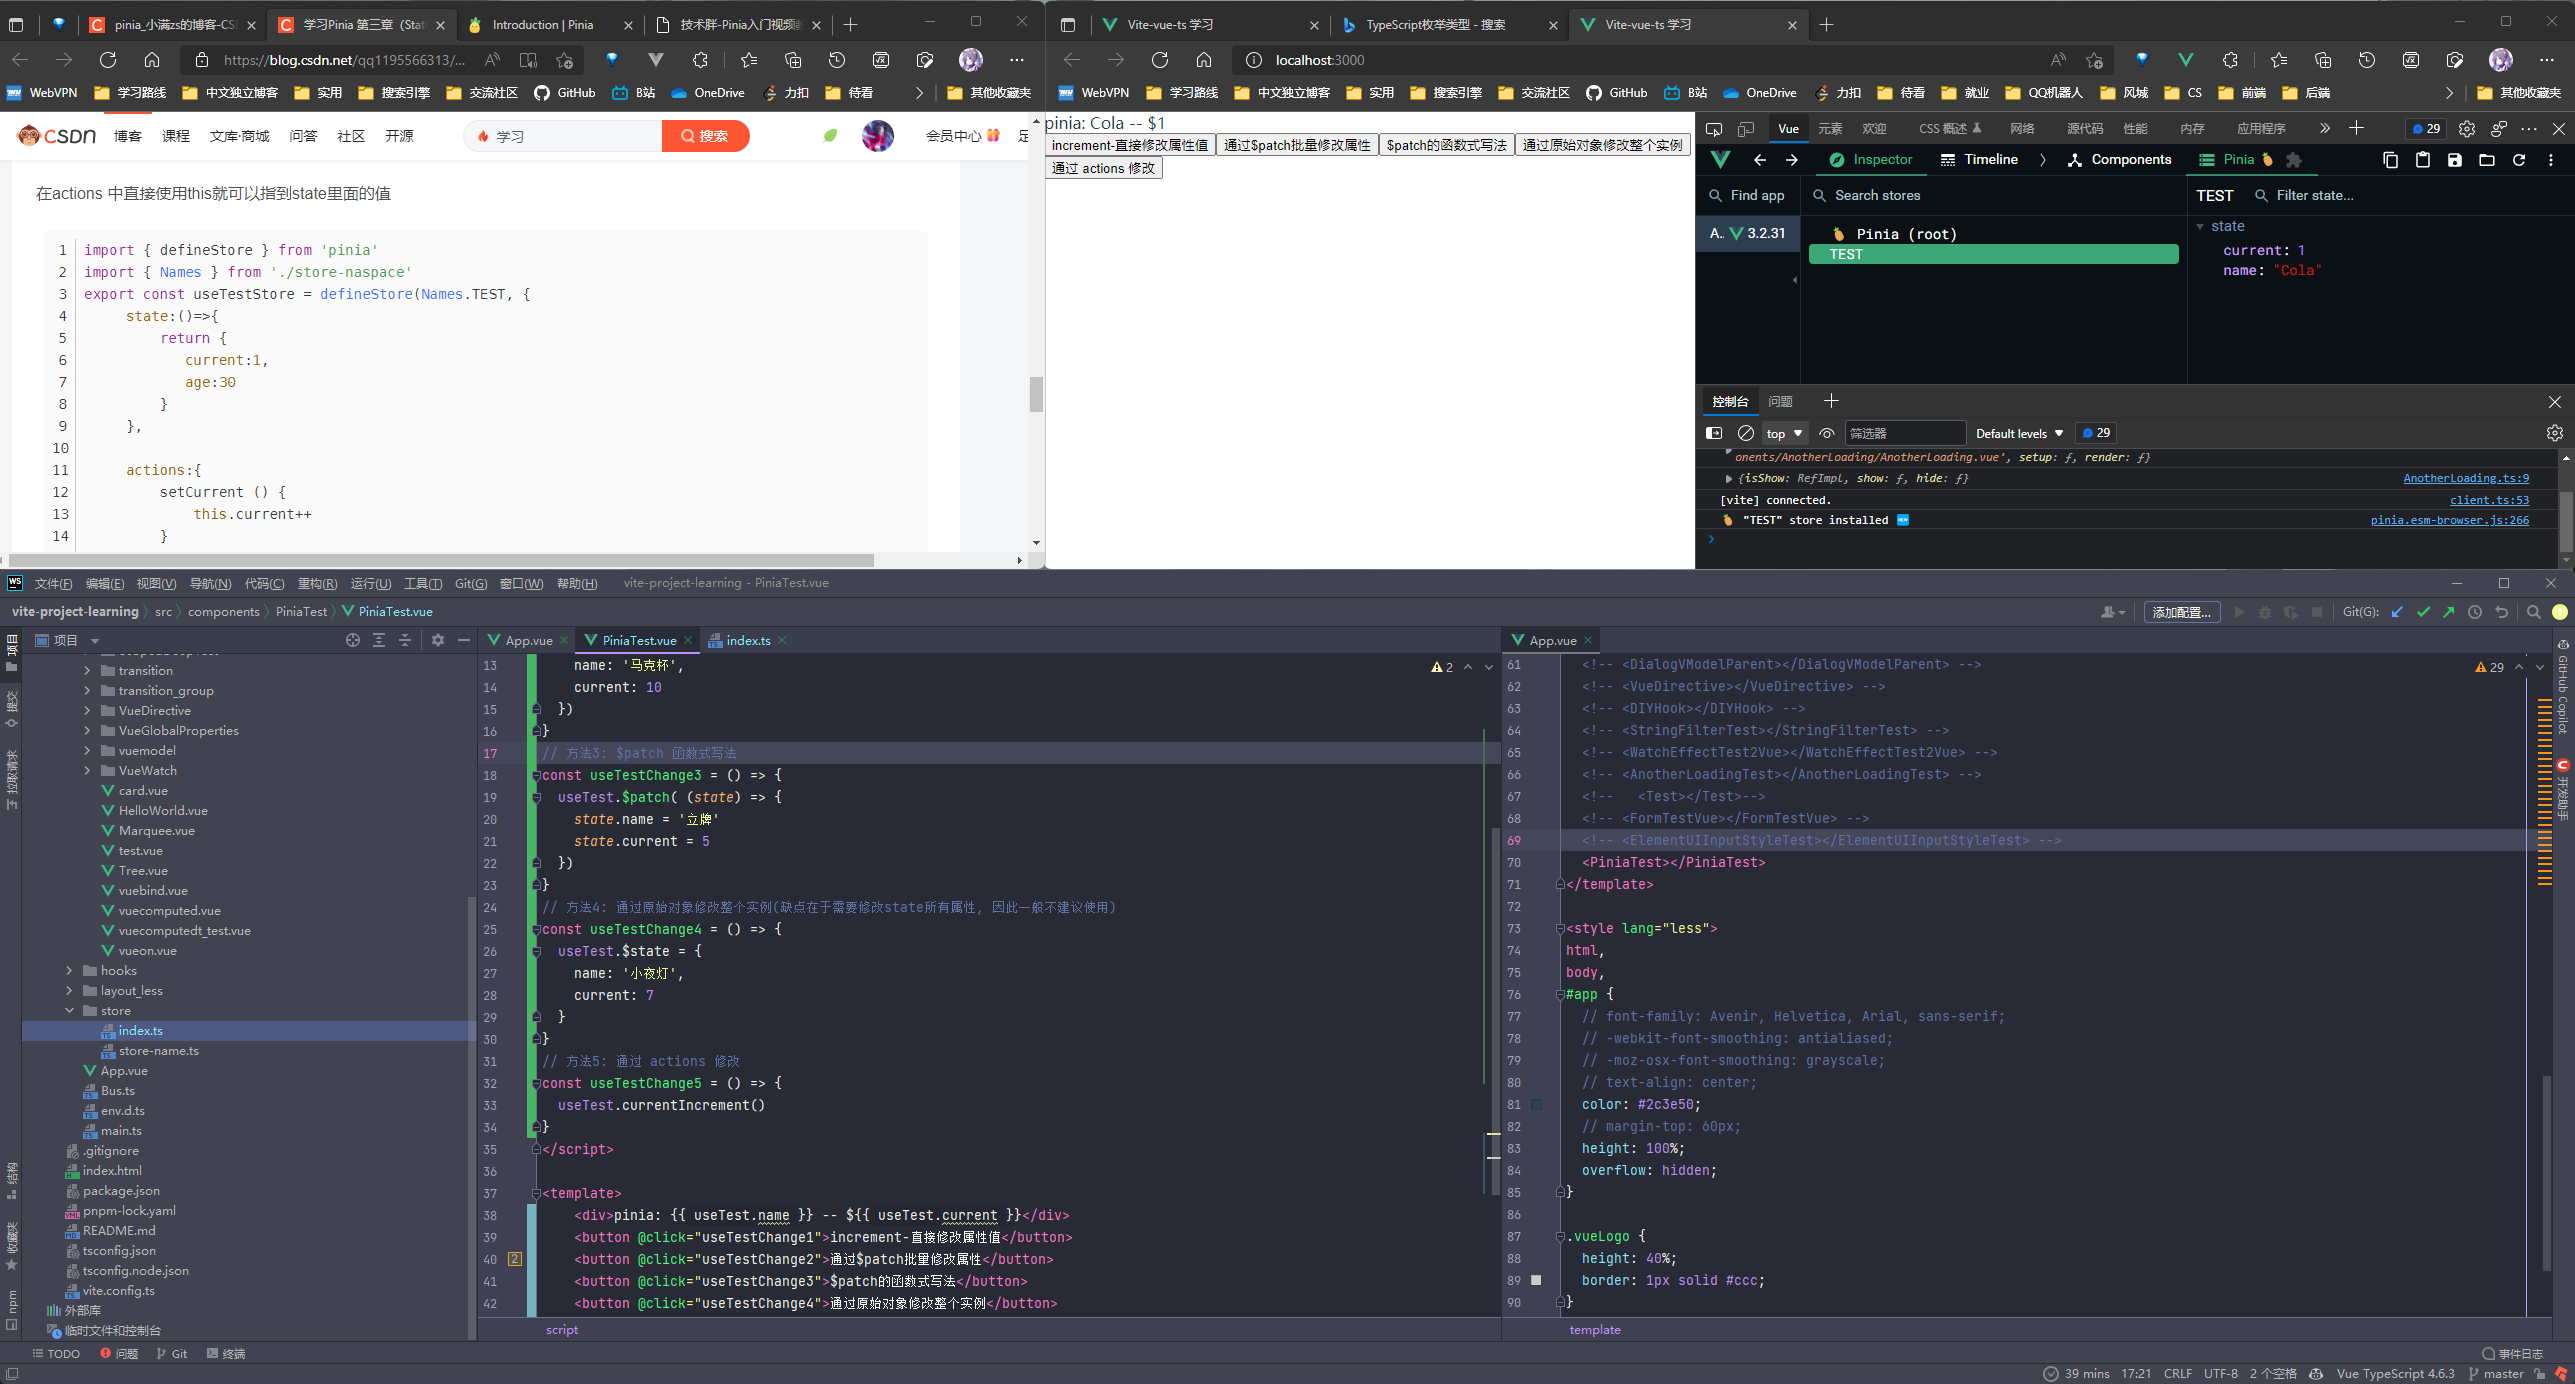This screenshot has width=2575, height=1384.
Task: Select the TEST store in Pinia list
Action: tap(1993, 254)
